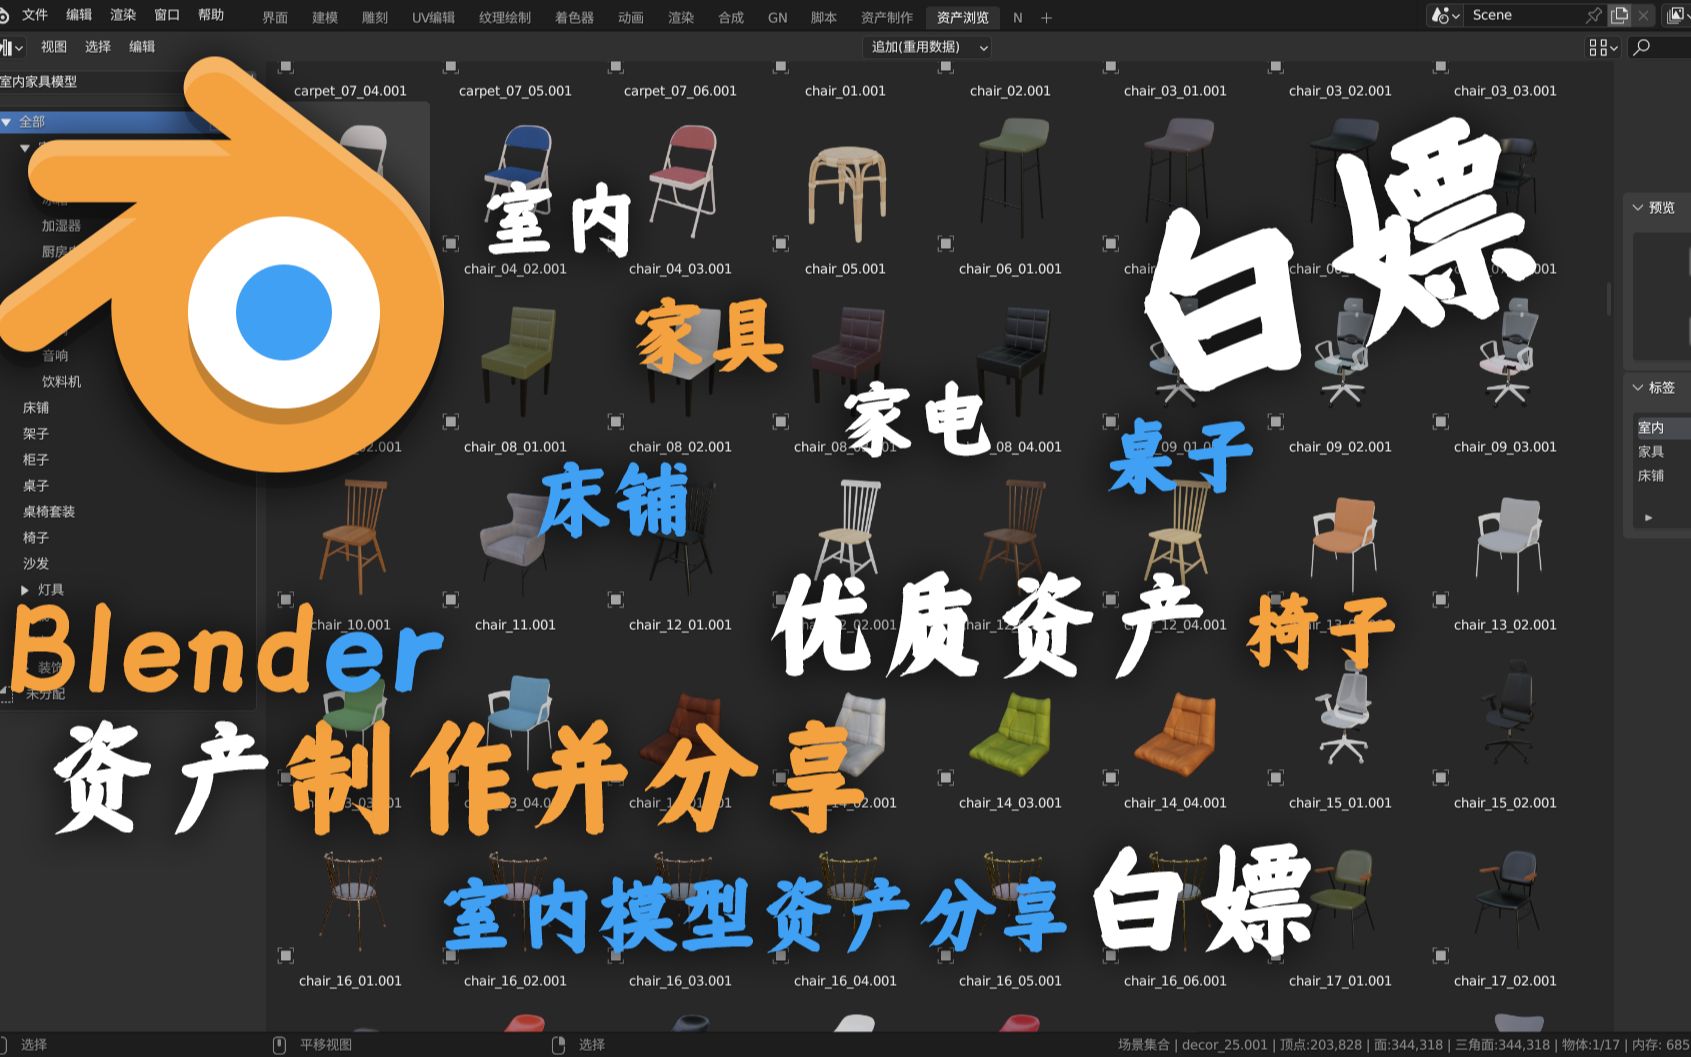Switch to the GN workspace tab

778,17
